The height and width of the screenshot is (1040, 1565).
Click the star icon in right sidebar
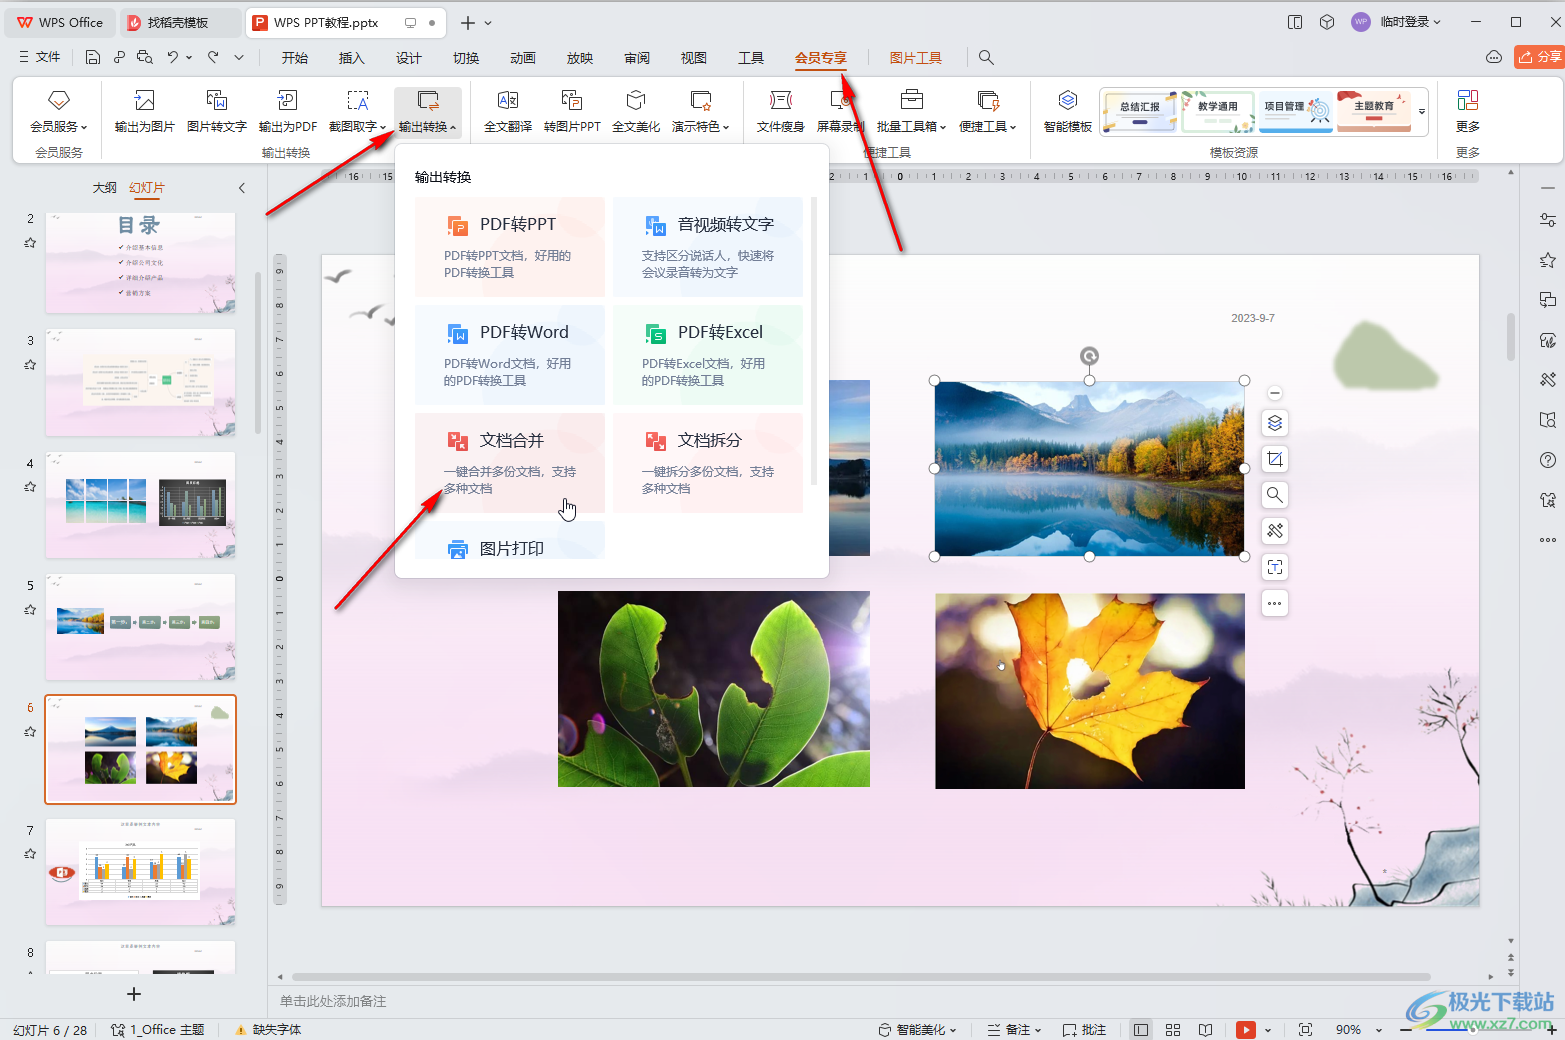(1548, 260)
